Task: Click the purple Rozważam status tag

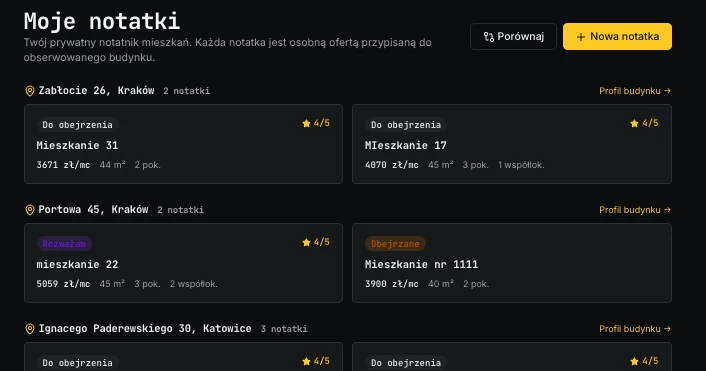Action: tap(64, 244)
